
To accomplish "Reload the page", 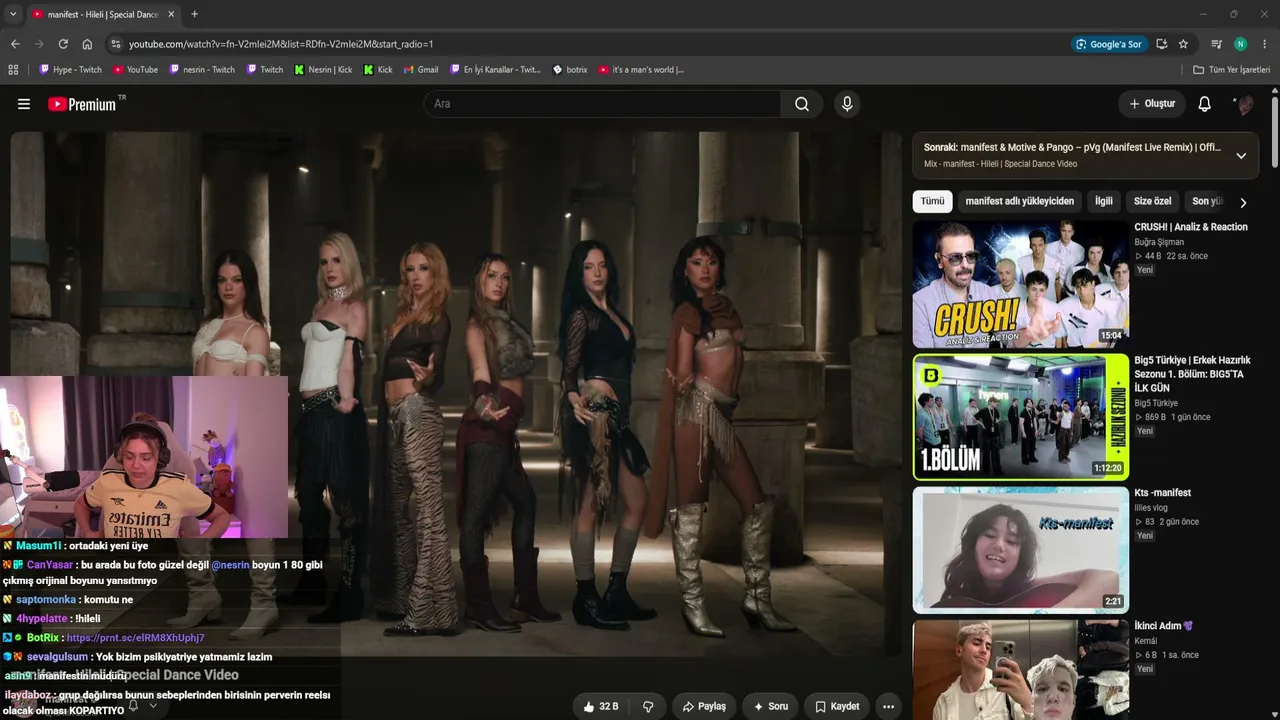I will coord(63,44).
